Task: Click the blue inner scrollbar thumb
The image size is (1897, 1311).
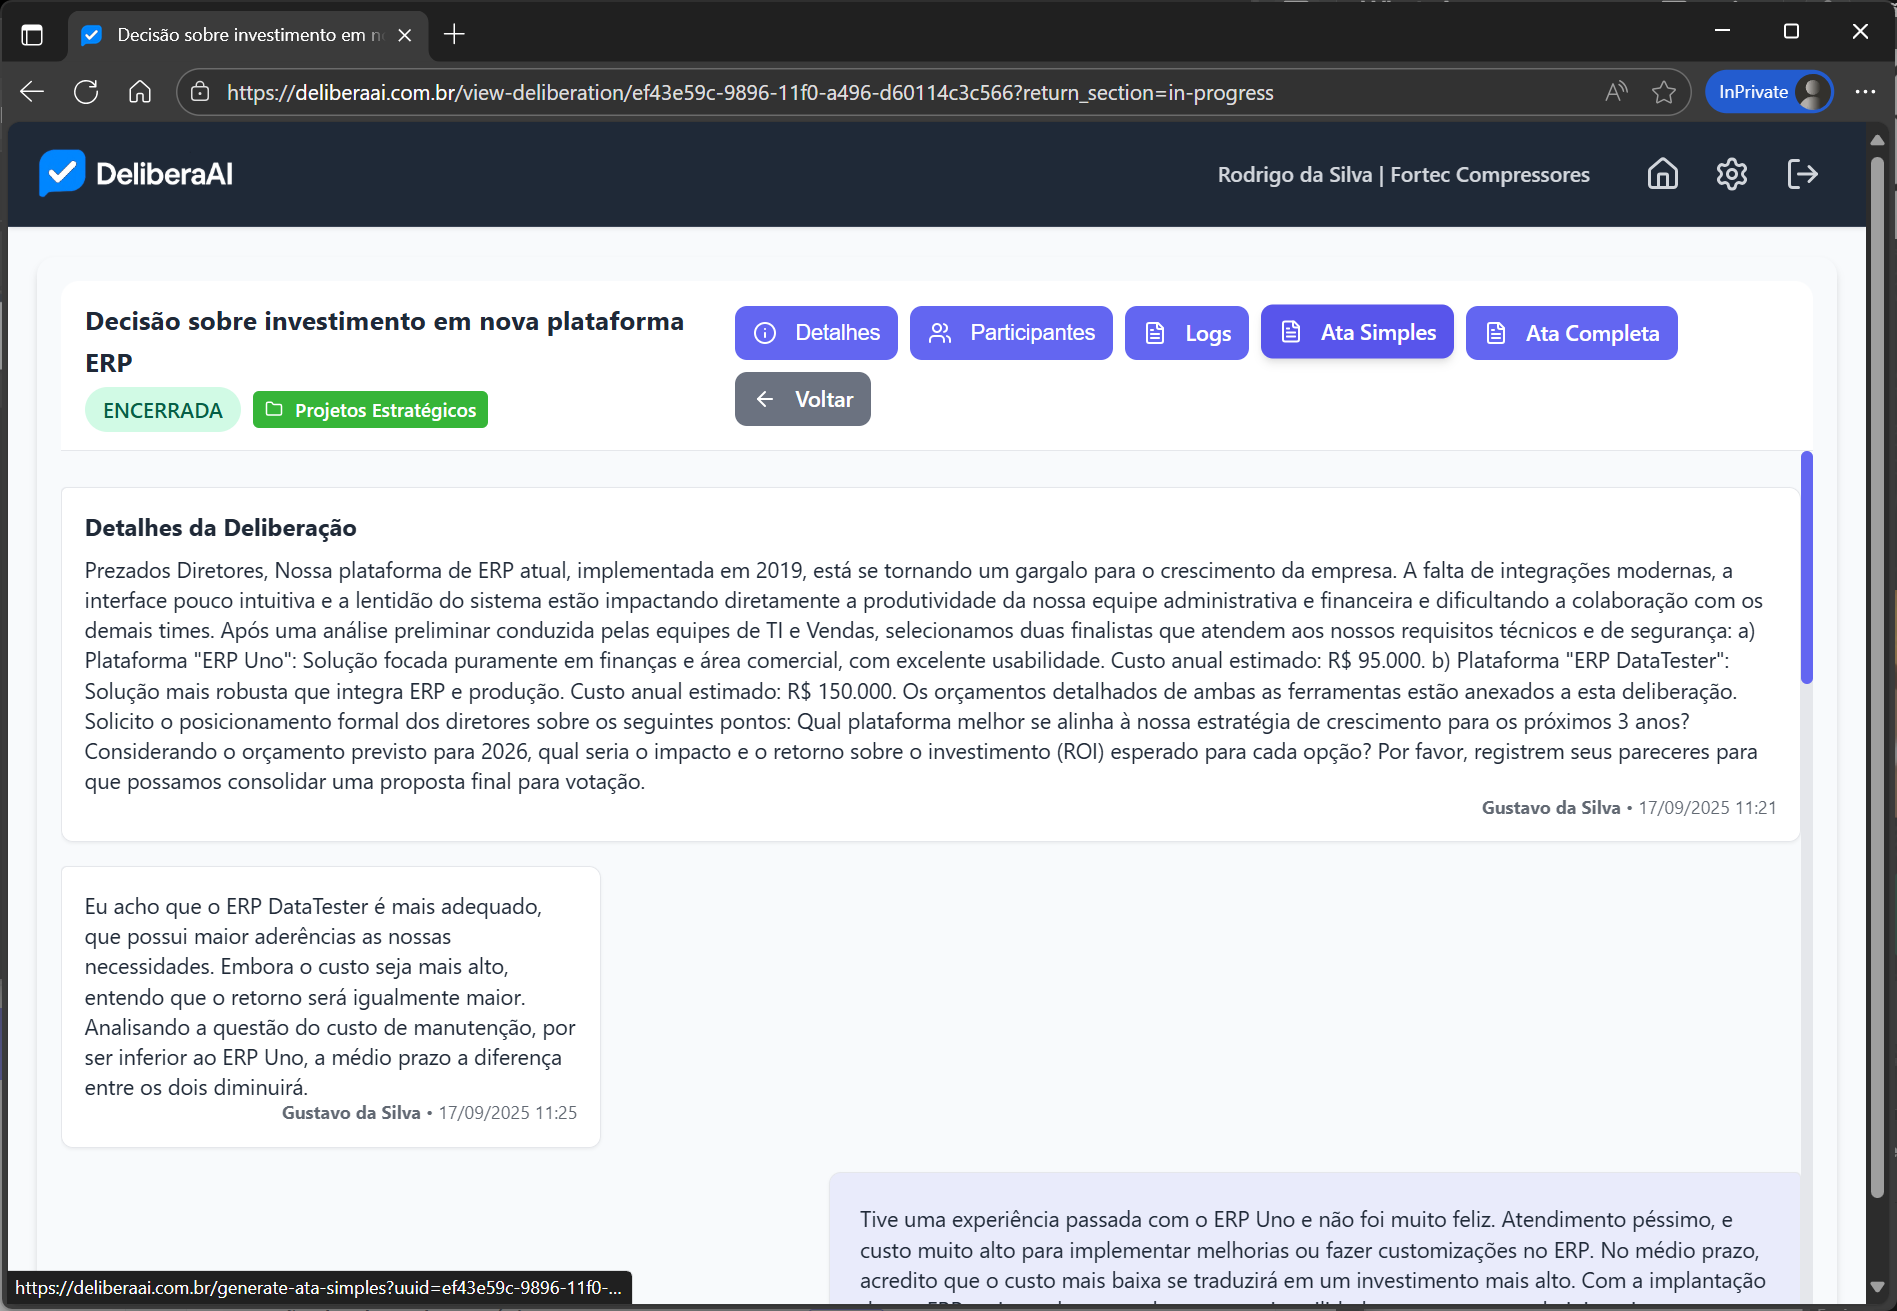Action: 1806,567
